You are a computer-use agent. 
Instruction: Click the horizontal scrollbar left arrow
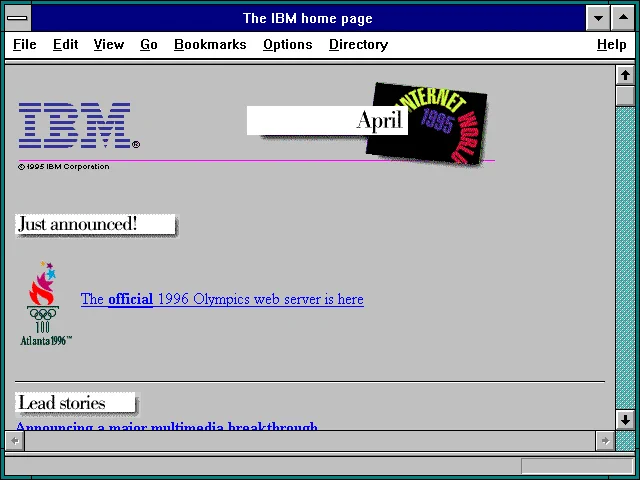click(x=15, y=441)
